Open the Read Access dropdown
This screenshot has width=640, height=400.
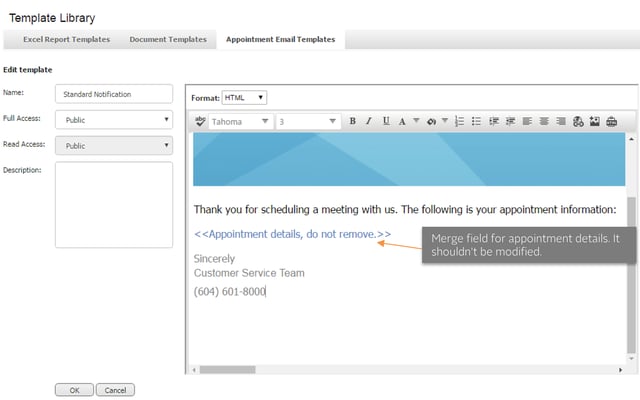[114, 145]
